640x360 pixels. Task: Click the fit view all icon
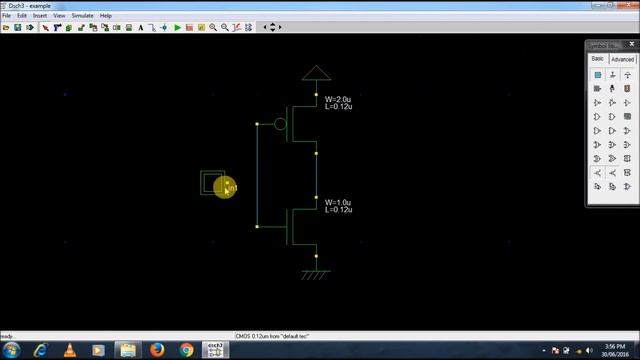[x=248, y=27]
